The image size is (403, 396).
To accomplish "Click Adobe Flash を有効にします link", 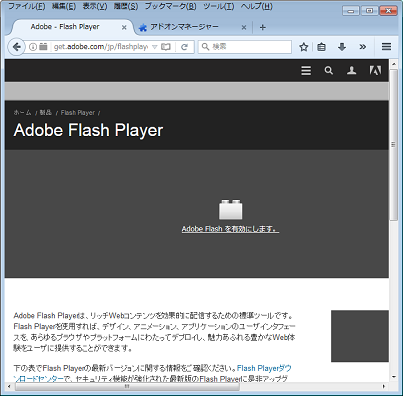I will pyautogui.click(x=230, y=229).
